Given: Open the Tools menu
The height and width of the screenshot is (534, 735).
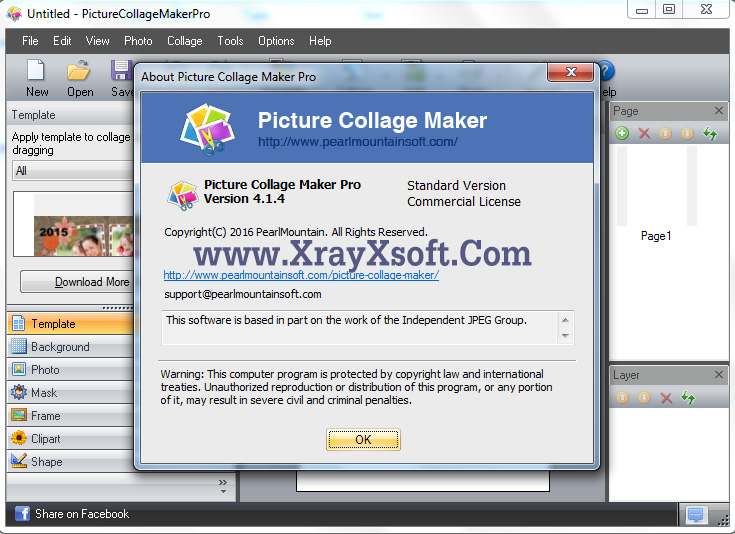Looking at the screenshot, I should 230,41.
